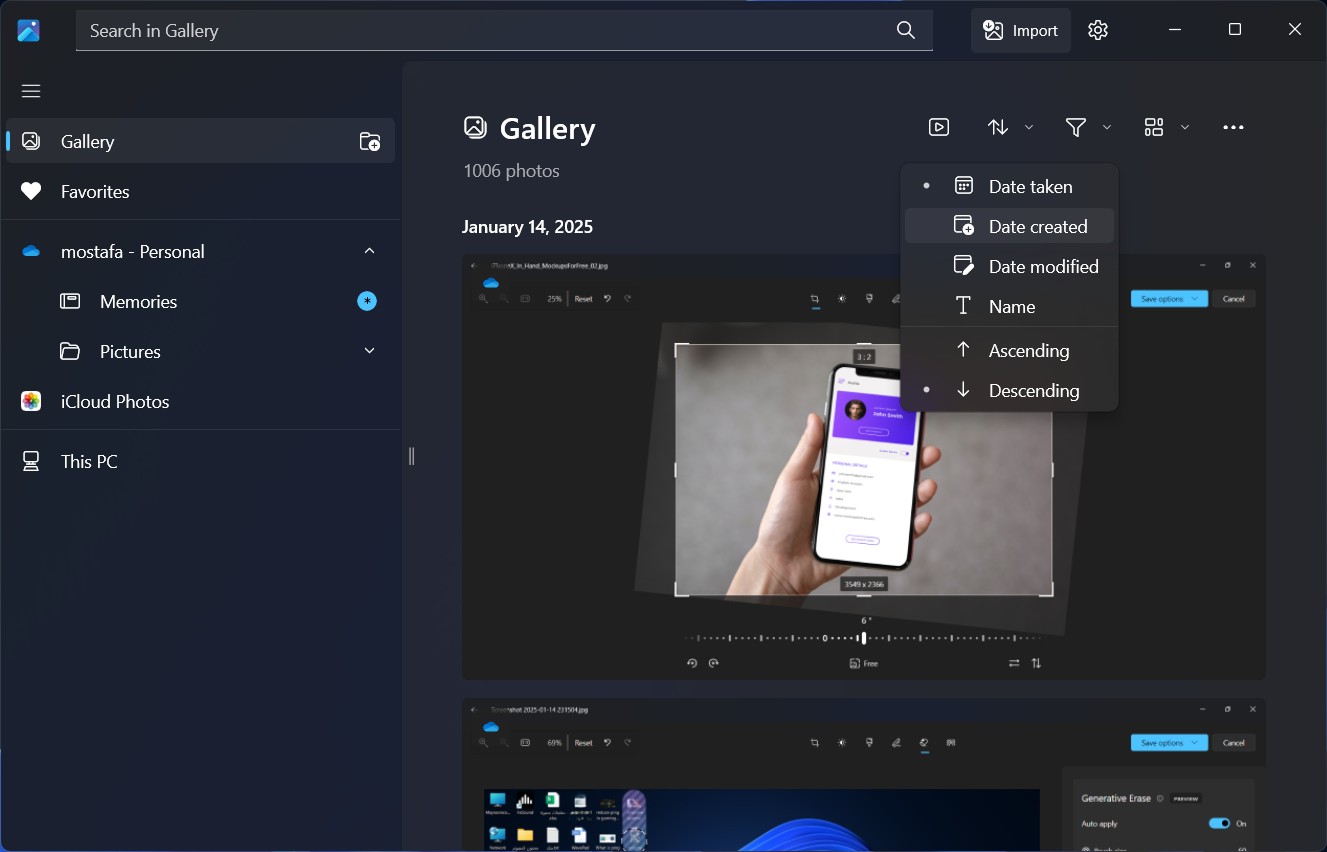Open Photos settings via the gear icon
Viewport: 1327px width, 852px height.
(x=1097, y=30)
